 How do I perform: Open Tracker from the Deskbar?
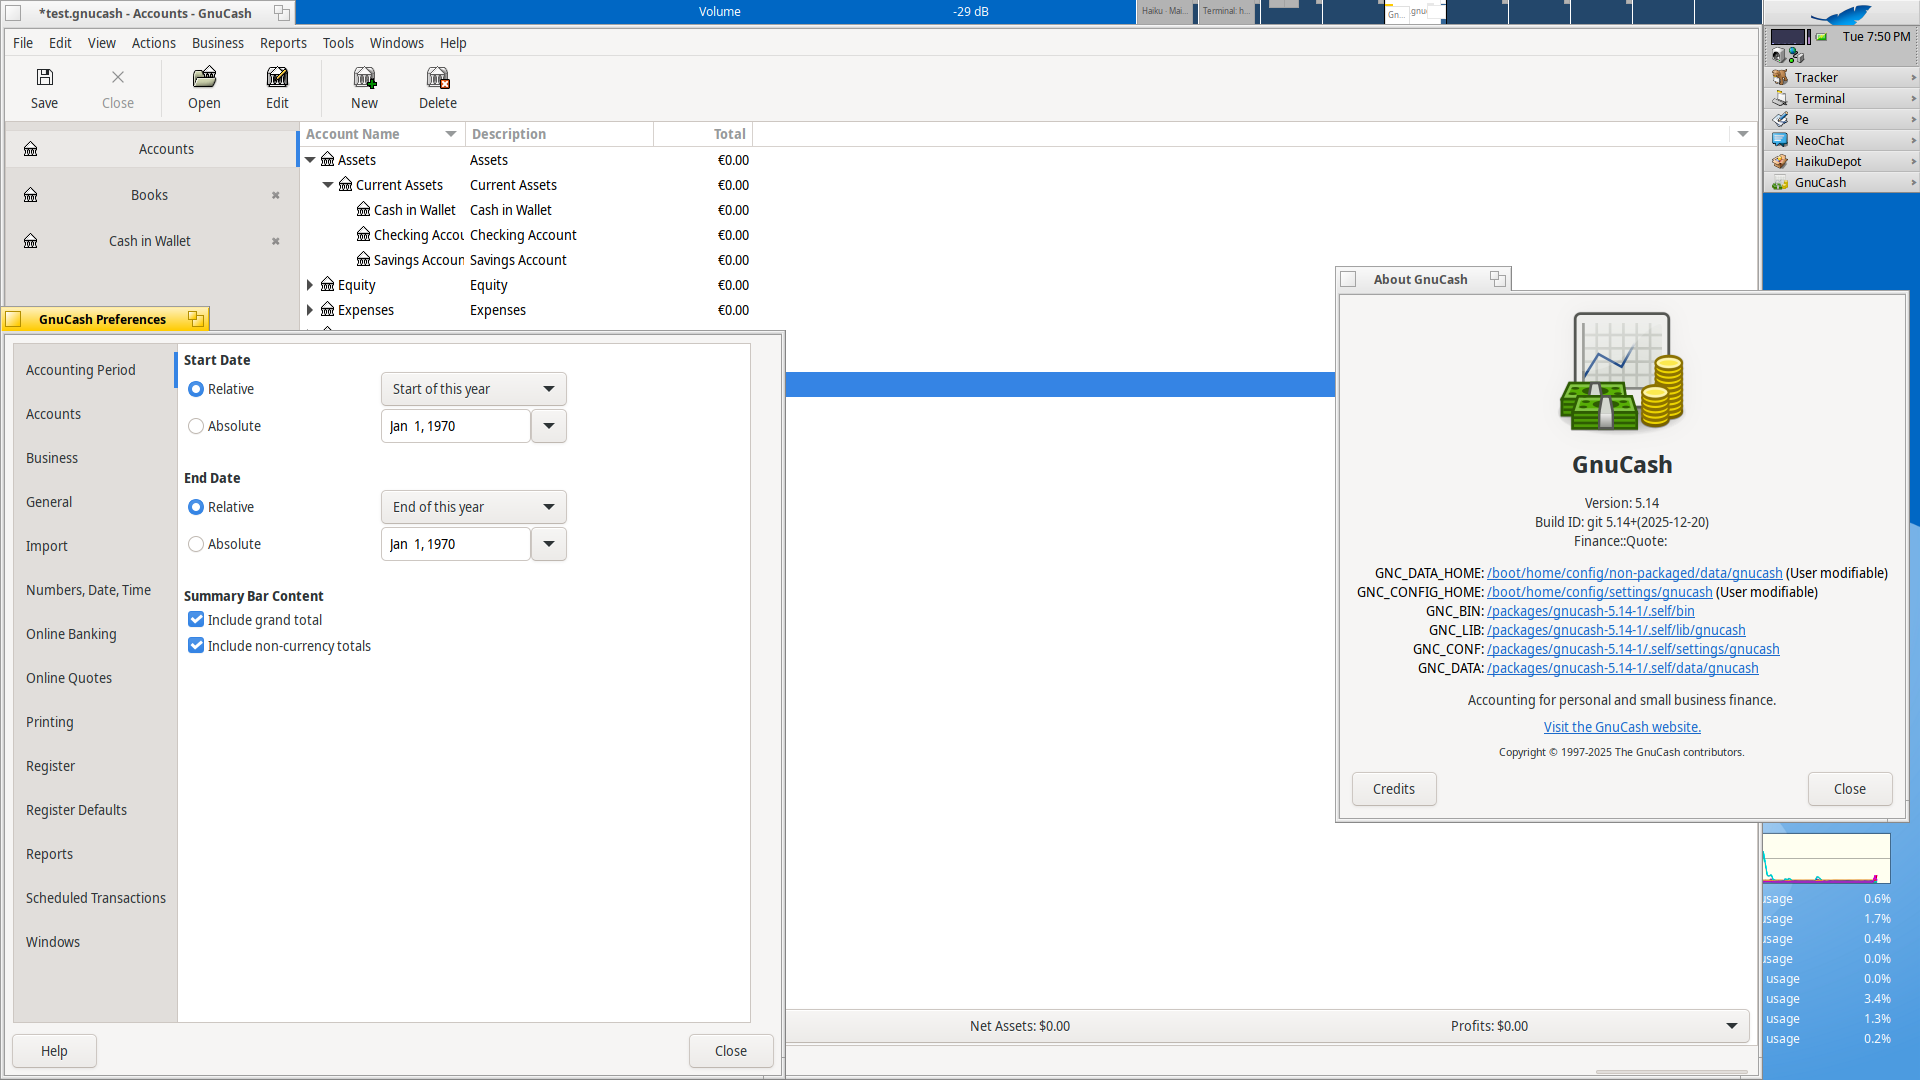(x=1840, y=77)
